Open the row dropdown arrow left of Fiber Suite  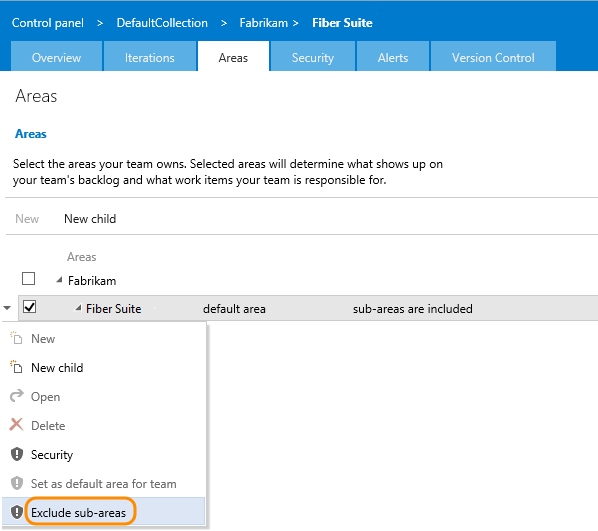pyautogui.click(x=7, y=308)
